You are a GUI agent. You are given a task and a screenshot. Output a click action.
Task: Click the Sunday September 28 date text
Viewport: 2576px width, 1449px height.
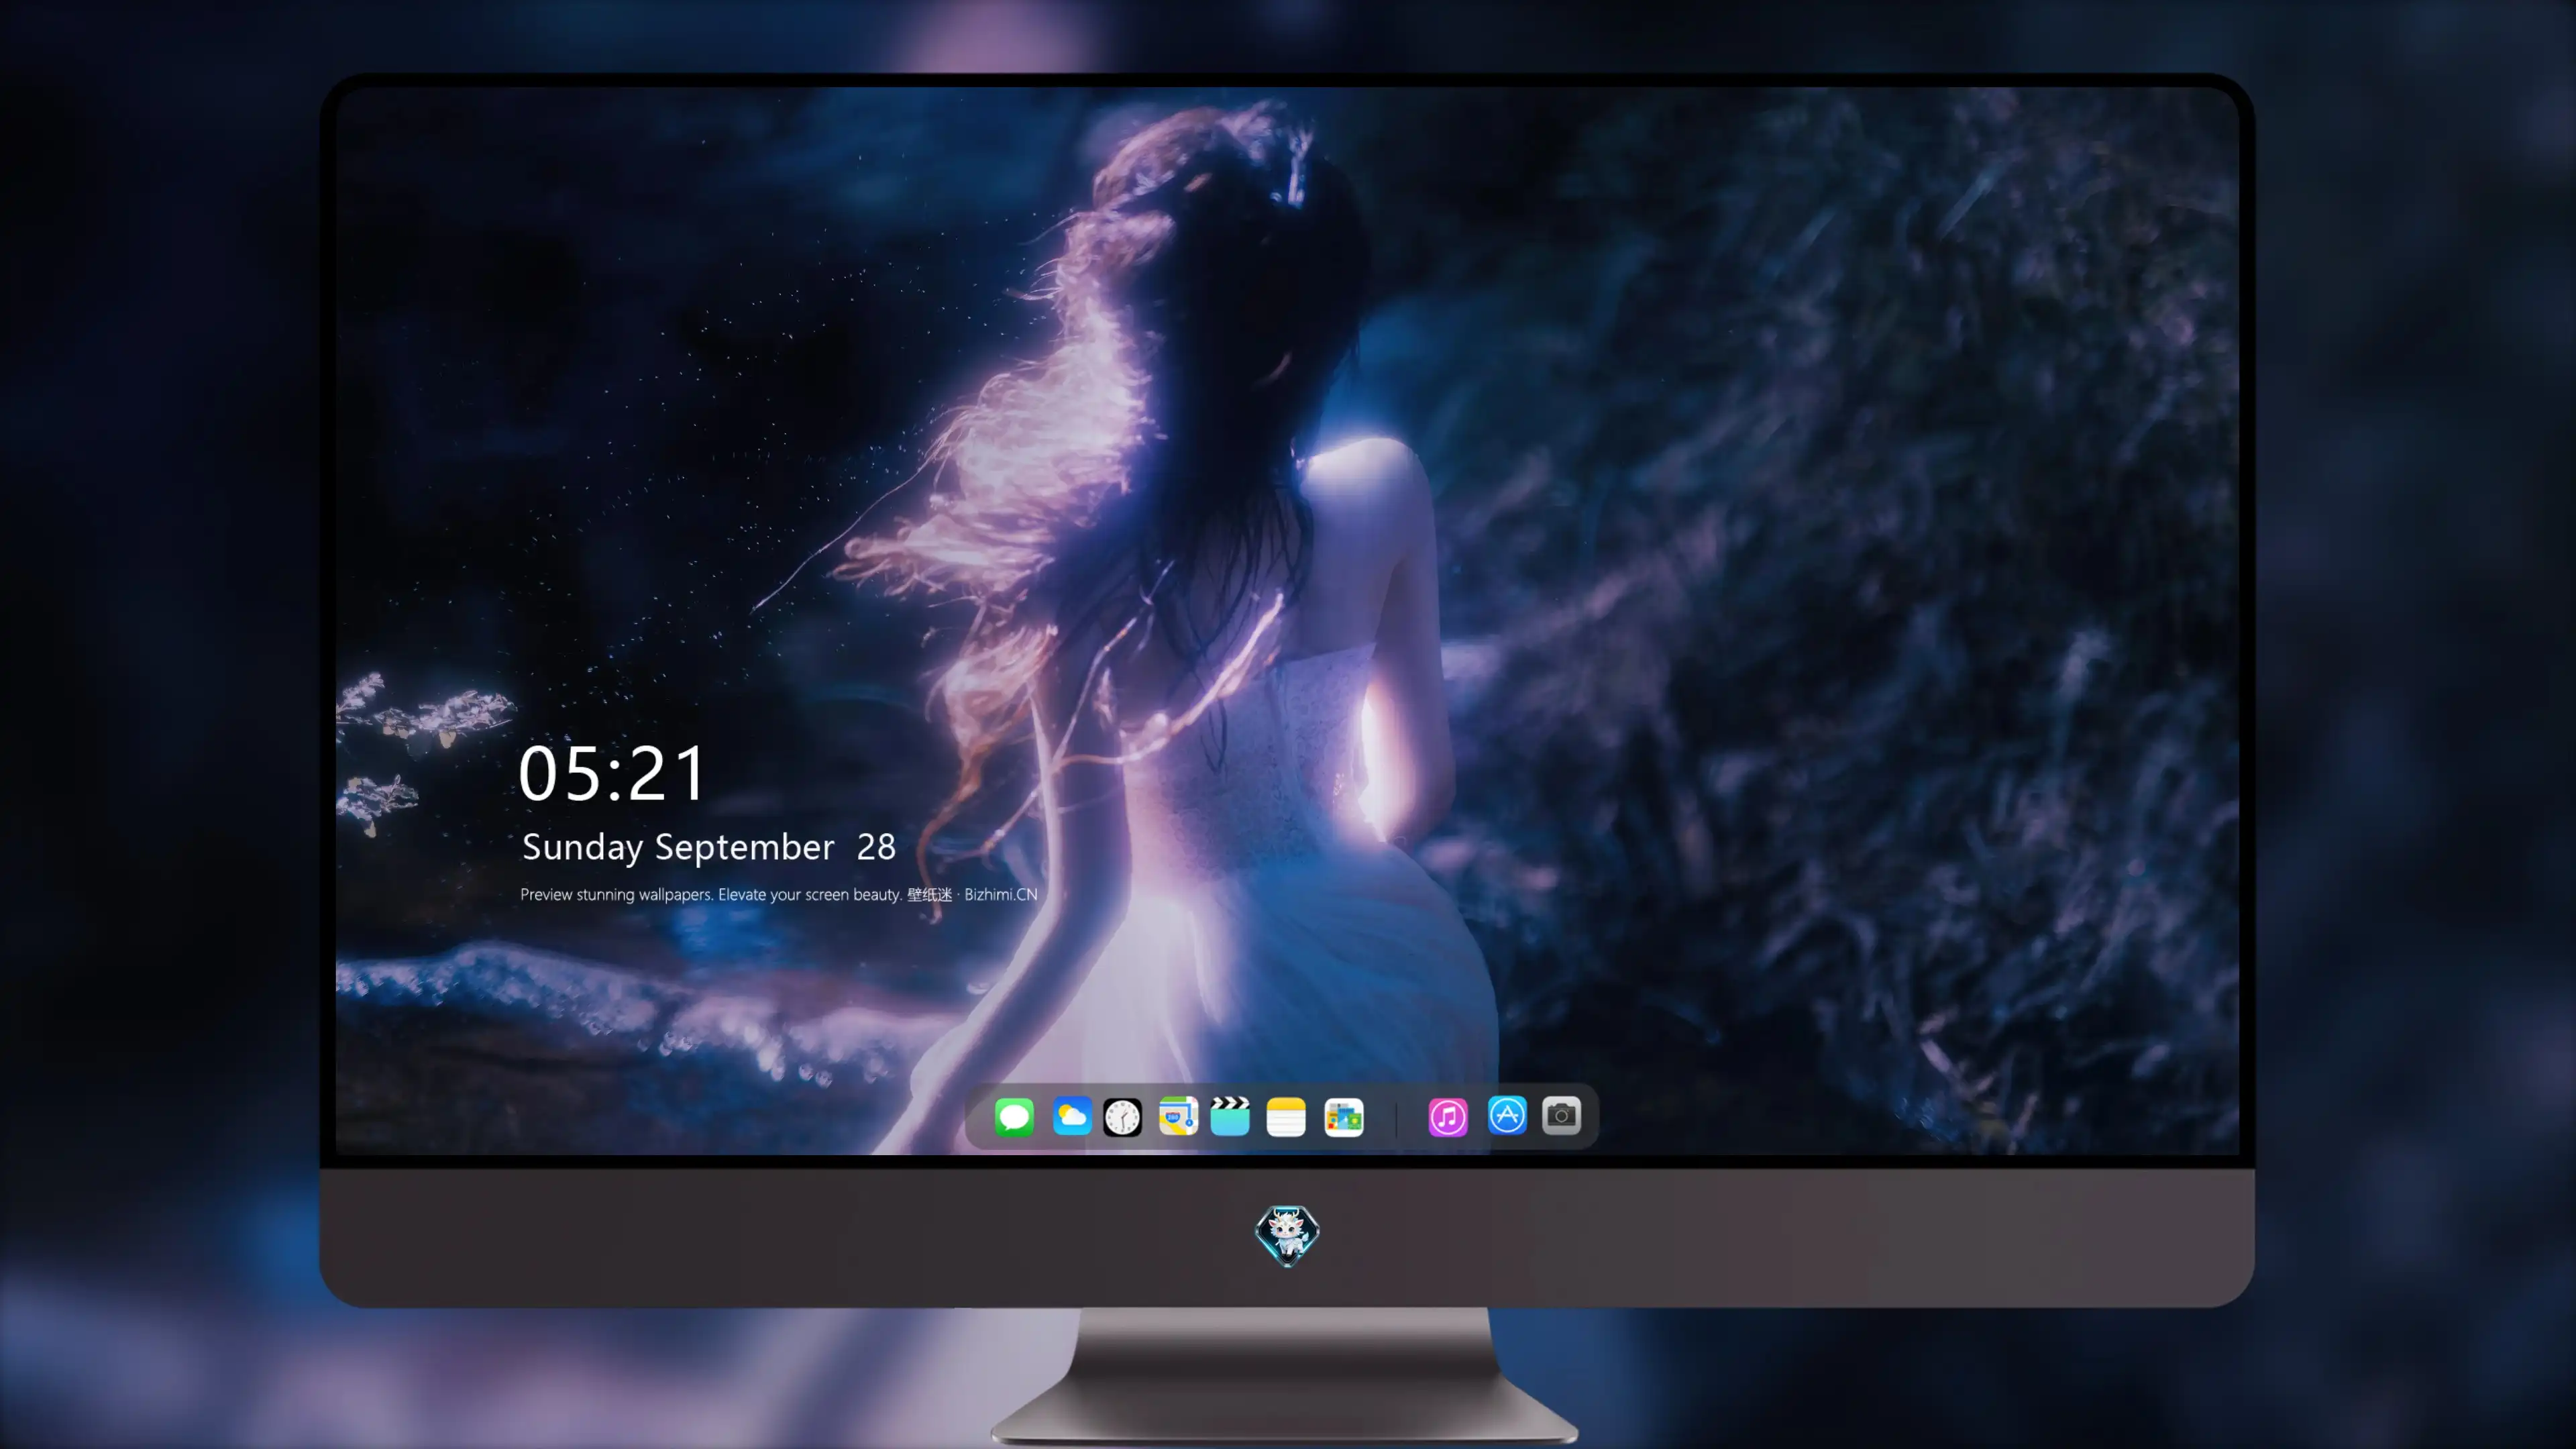[708, 847]
